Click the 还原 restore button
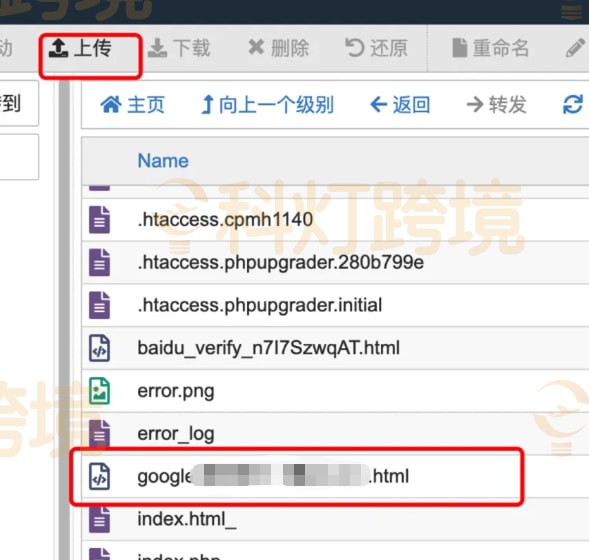The height and width of the screenshot is (560, 589). (x=376, y=48)
